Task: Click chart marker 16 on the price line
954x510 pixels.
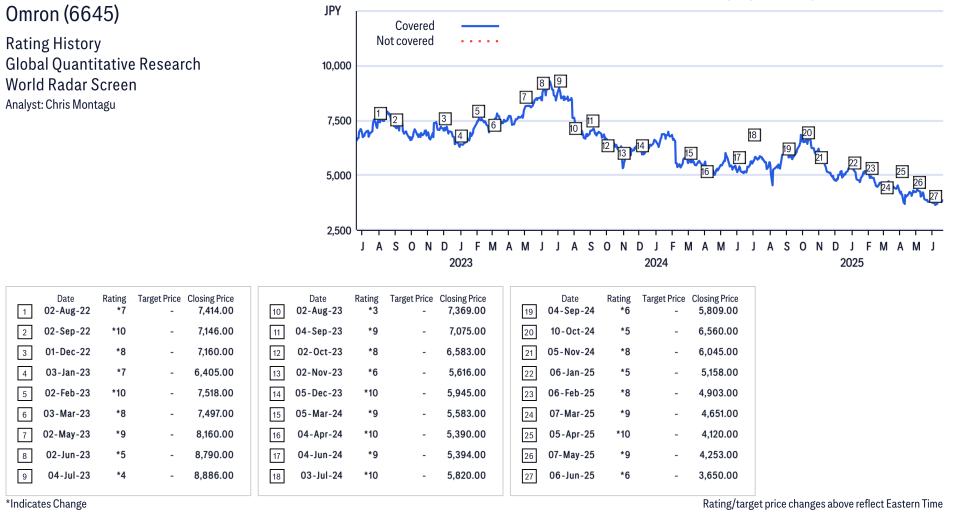Action: [x=706, y=172]
